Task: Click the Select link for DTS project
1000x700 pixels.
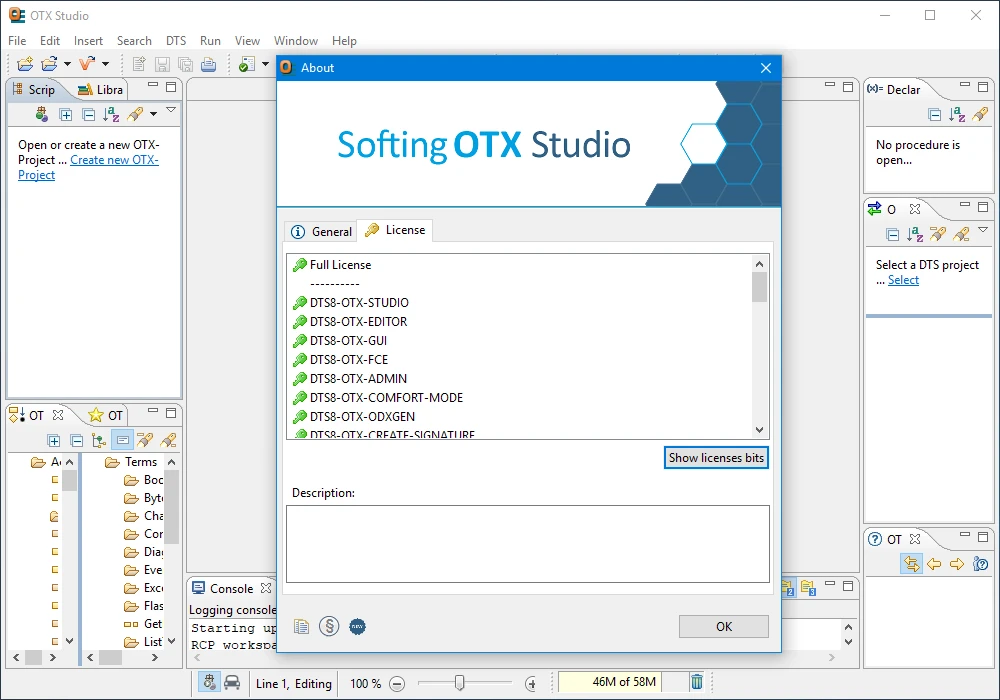Action: 903,280
